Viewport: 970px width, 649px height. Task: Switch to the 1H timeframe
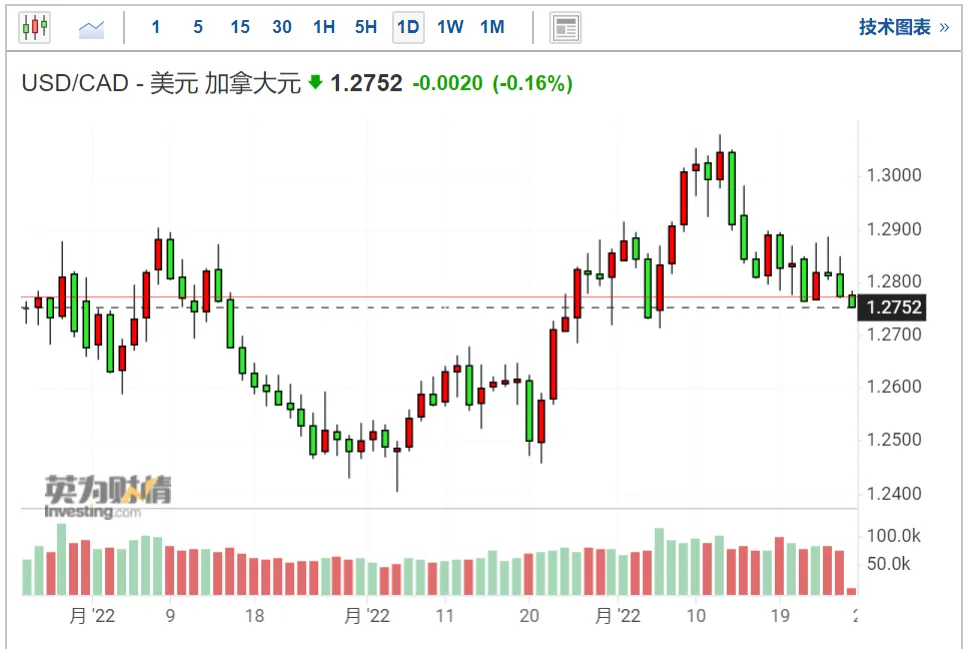[324, 27]
